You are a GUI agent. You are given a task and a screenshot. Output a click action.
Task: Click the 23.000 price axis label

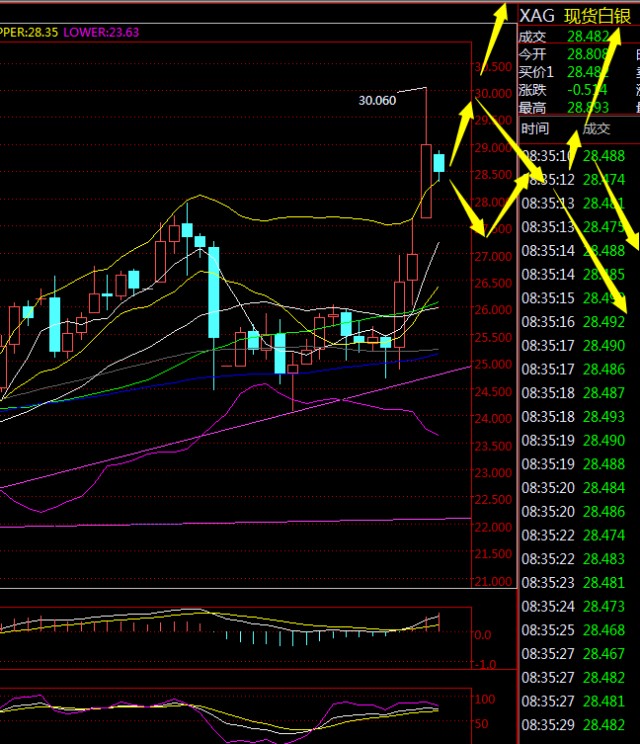tap(493, 473)
